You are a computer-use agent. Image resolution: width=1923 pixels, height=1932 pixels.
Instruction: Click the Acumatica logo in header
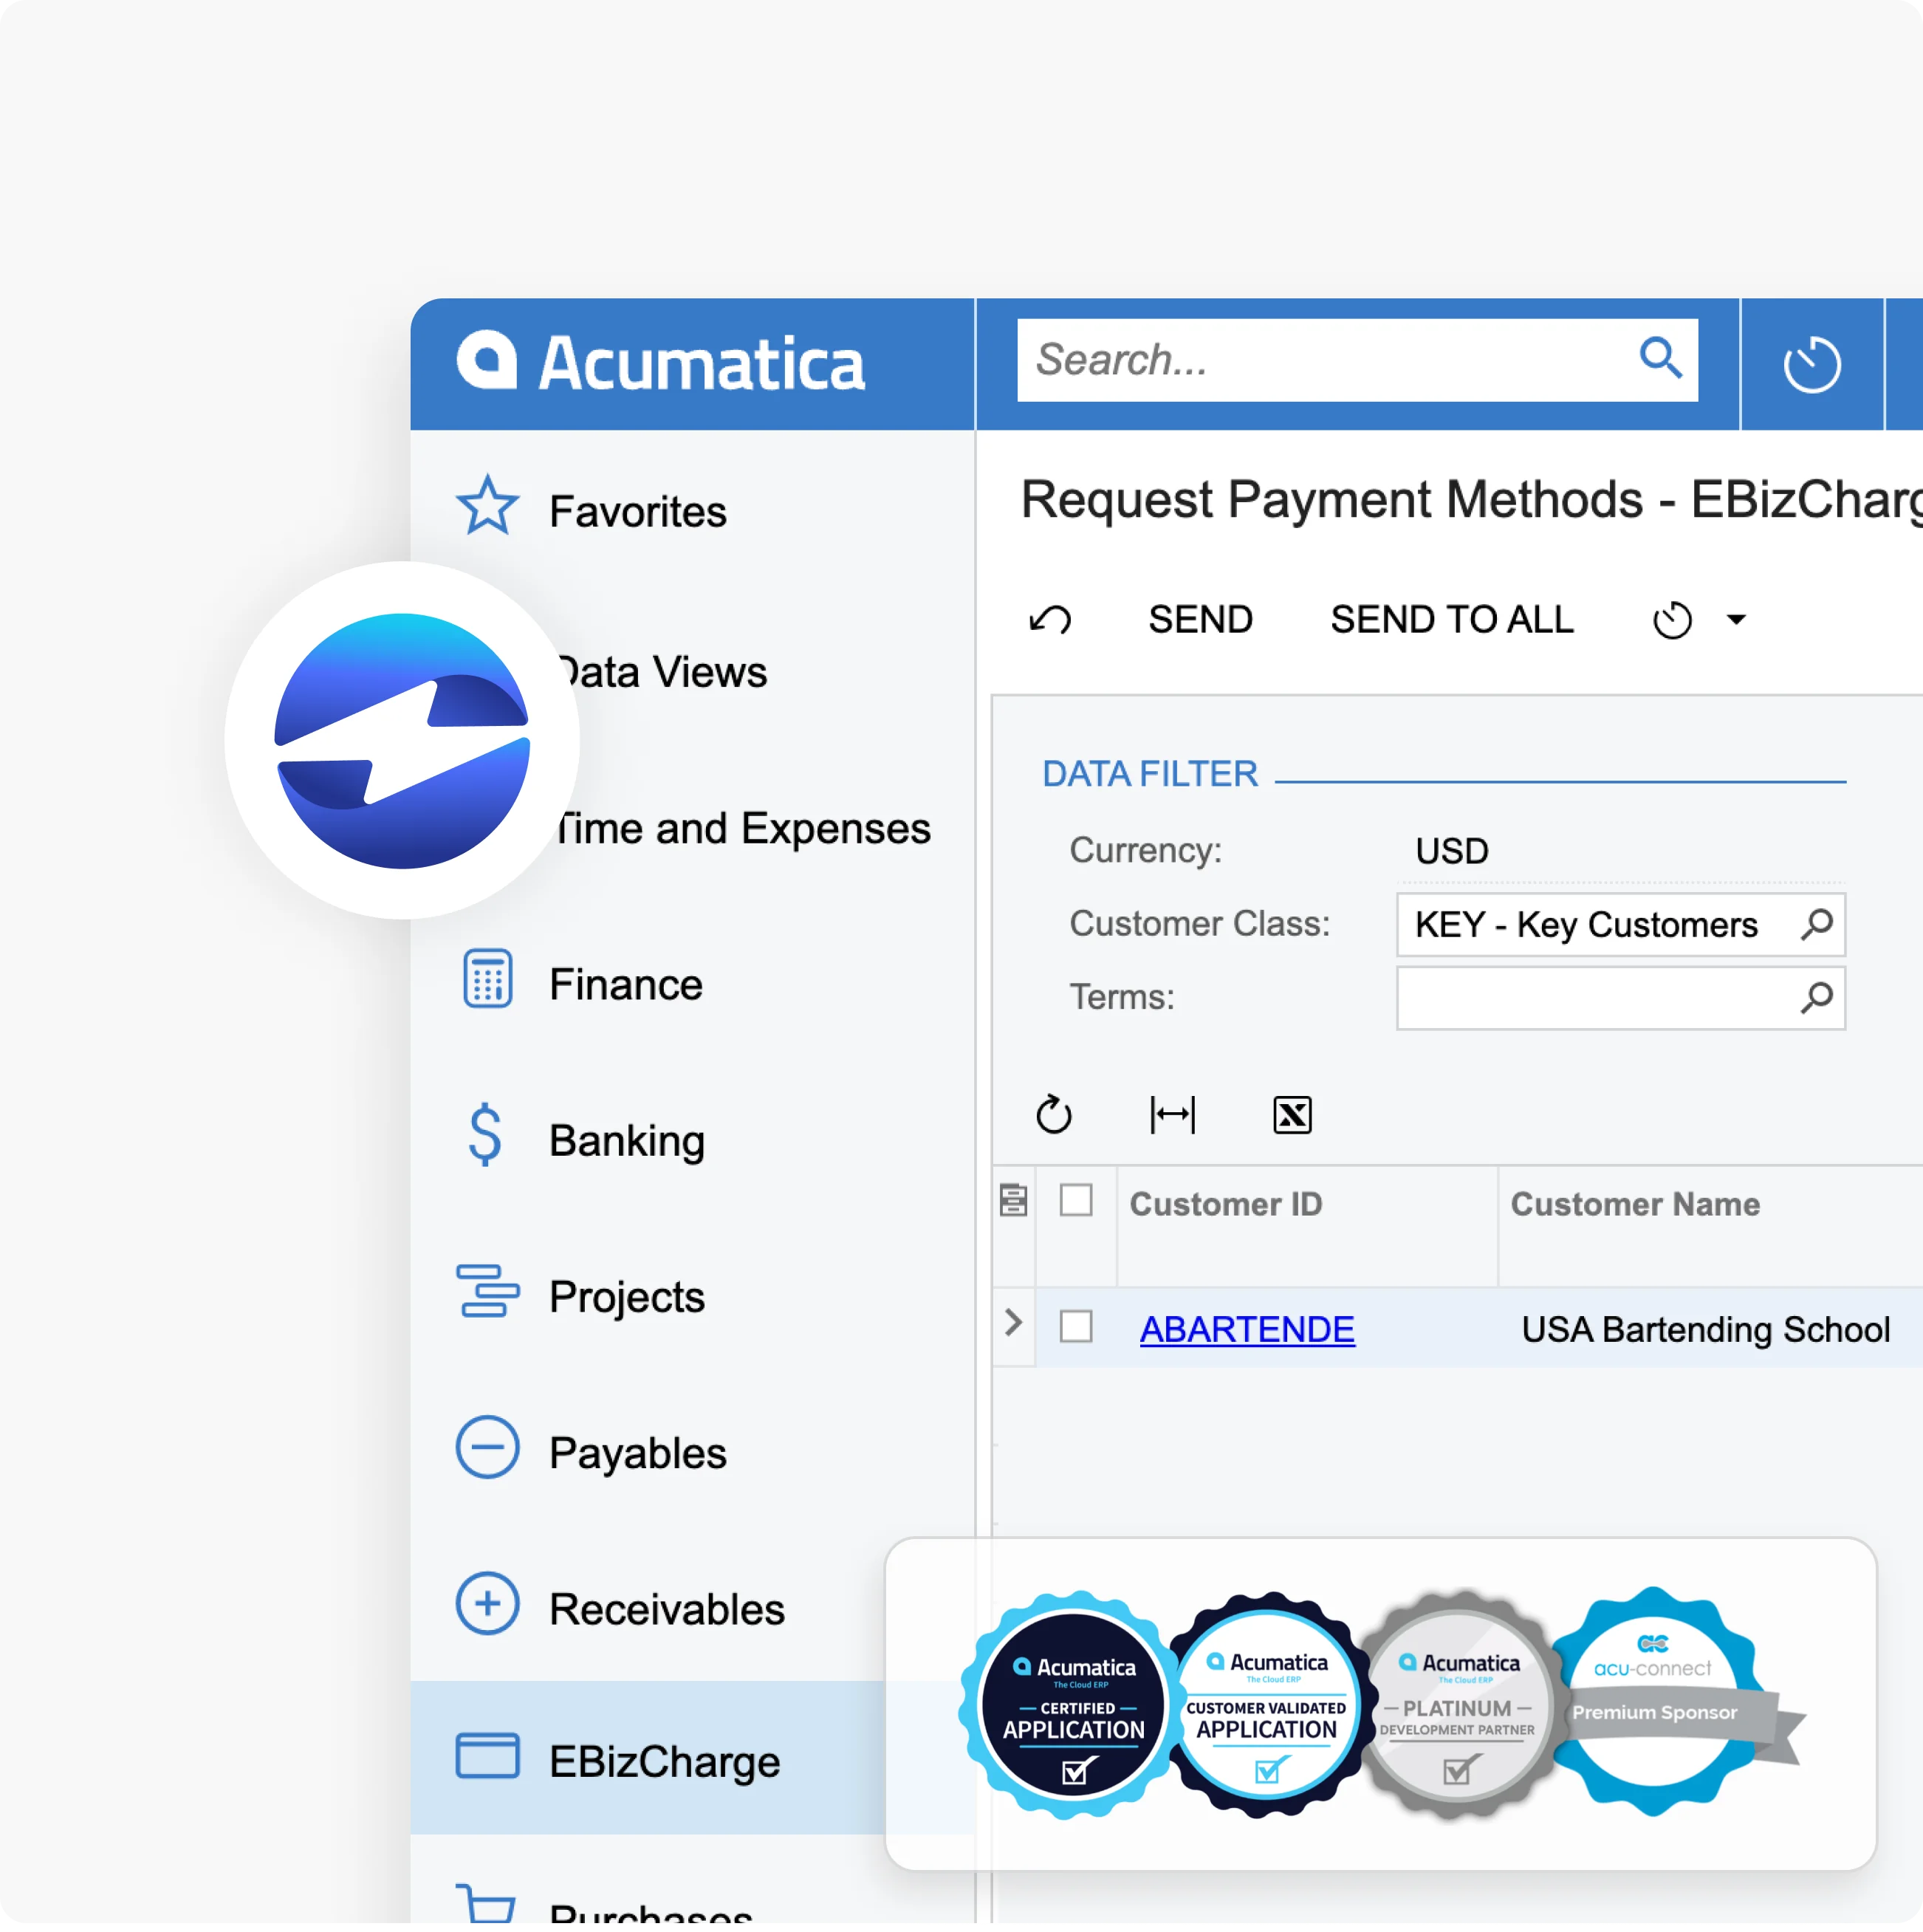(660, 362)
